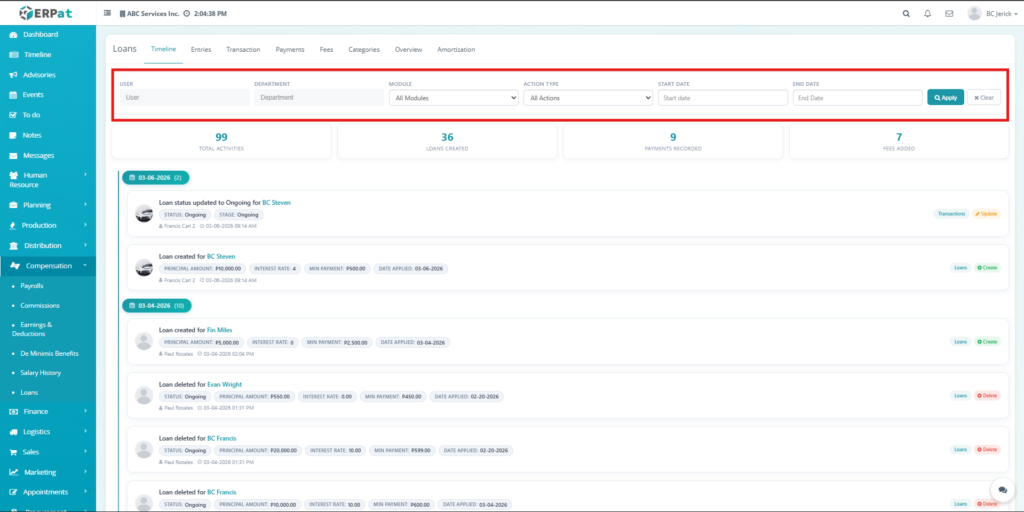This screenshot has height=512, width=1024.
Task: Switch to the Amortization tab
Action: (x=456, y=49)
